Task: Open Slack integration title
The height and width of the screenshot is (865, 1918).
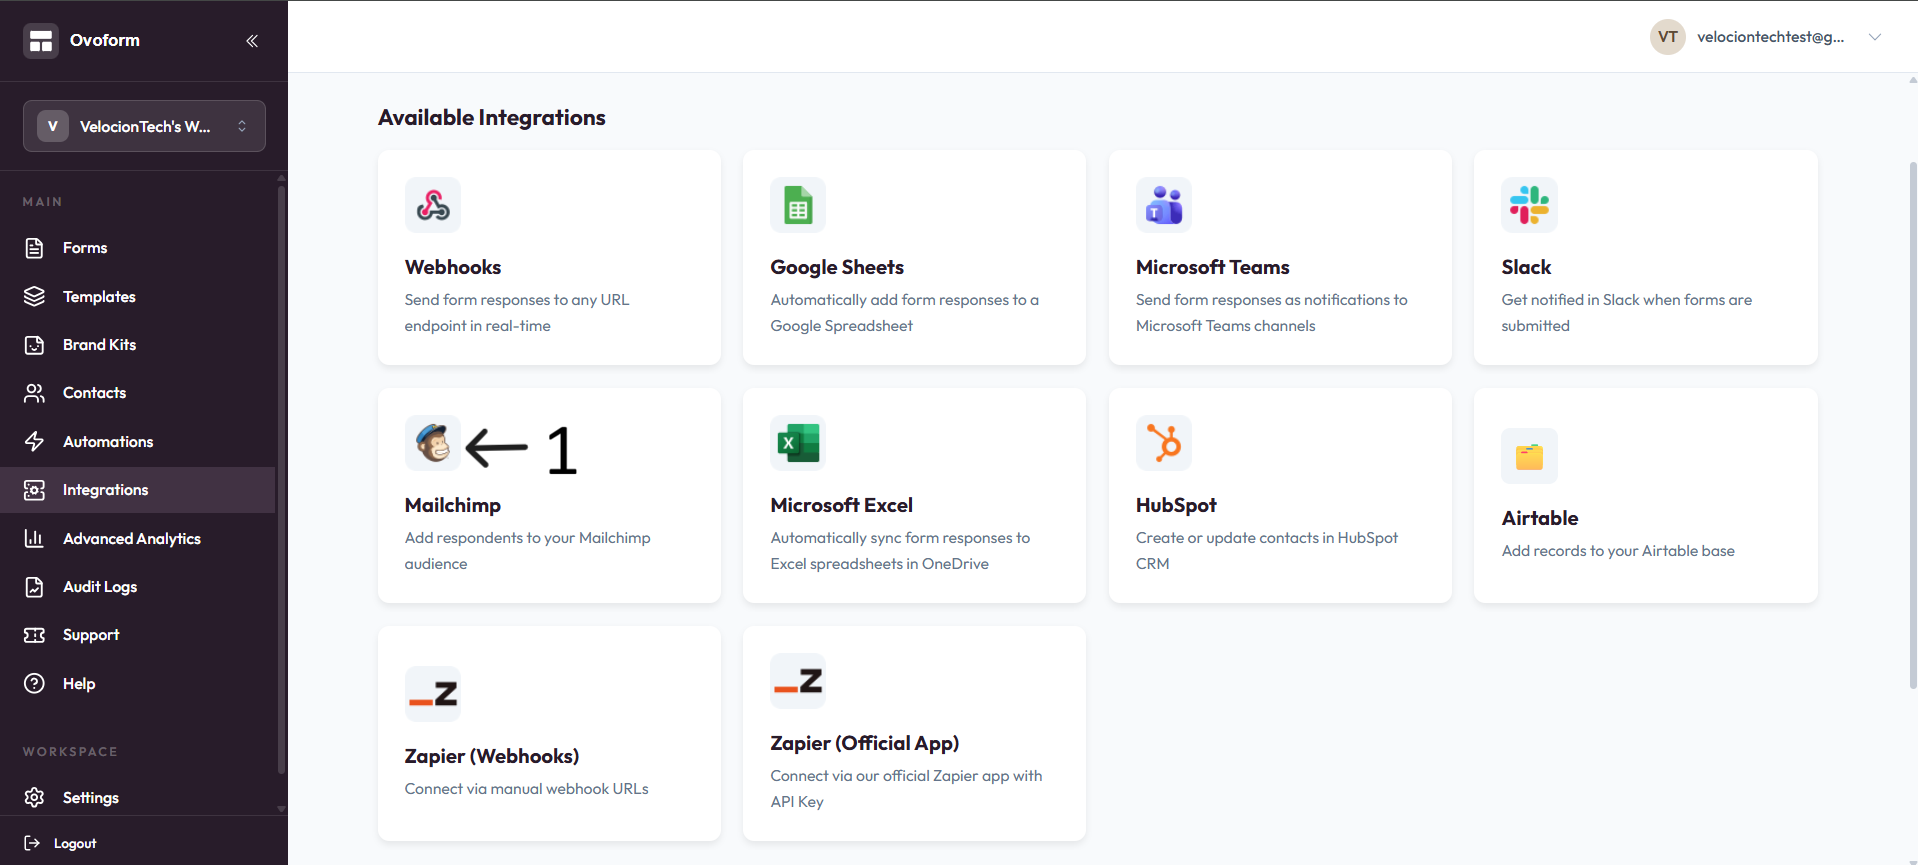Action: 1526,267
